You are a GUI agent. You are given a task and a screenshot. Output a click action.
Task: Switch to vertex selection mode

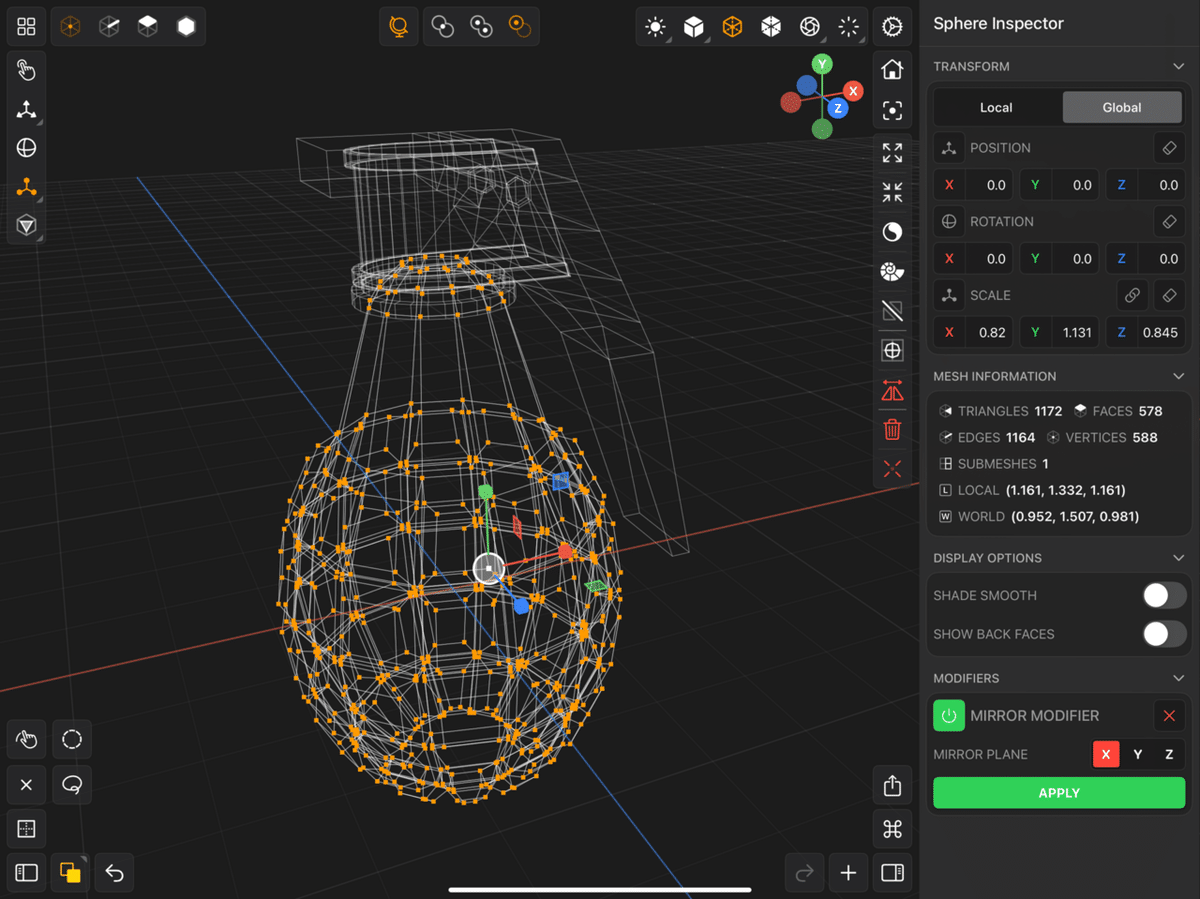[x=68, y=26]
